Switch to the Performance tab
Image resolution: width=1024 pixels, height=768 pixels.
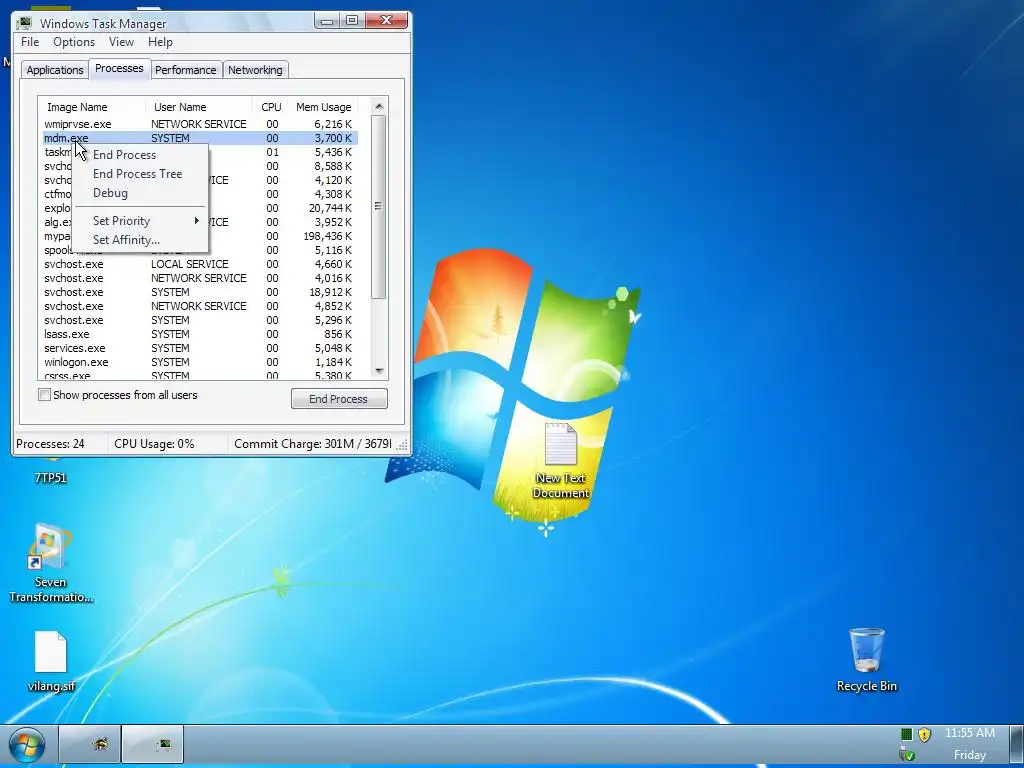click(x=185, y=70)
